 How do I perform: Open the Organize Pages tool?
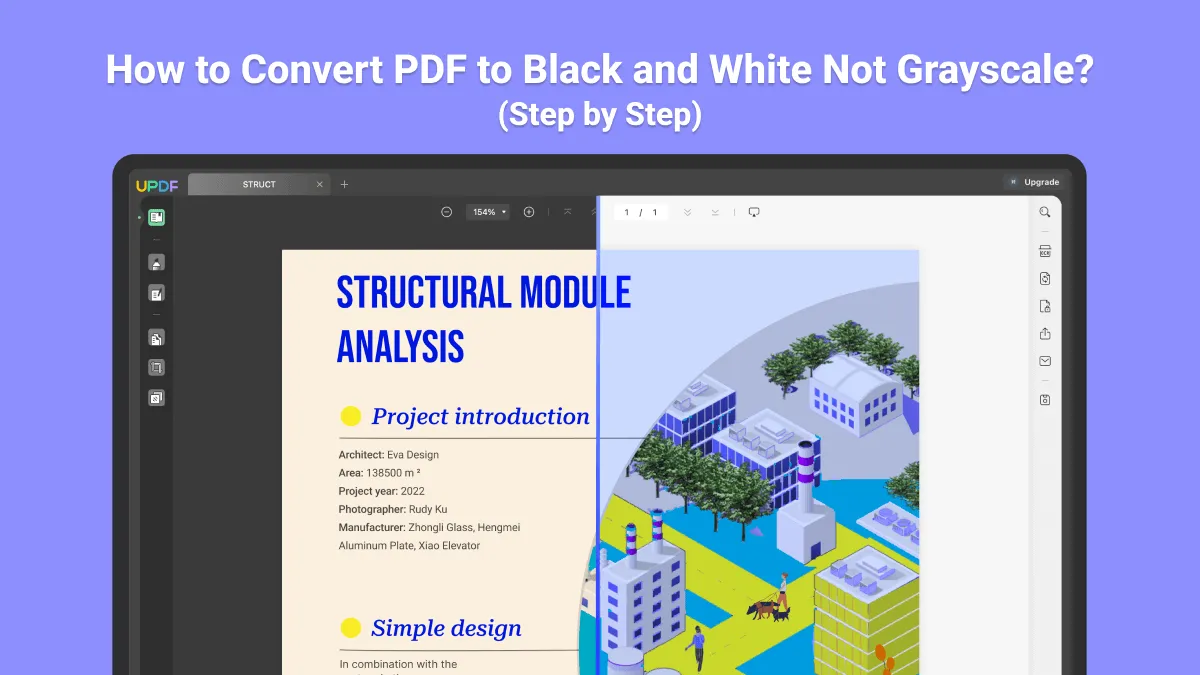click(156, 338)
